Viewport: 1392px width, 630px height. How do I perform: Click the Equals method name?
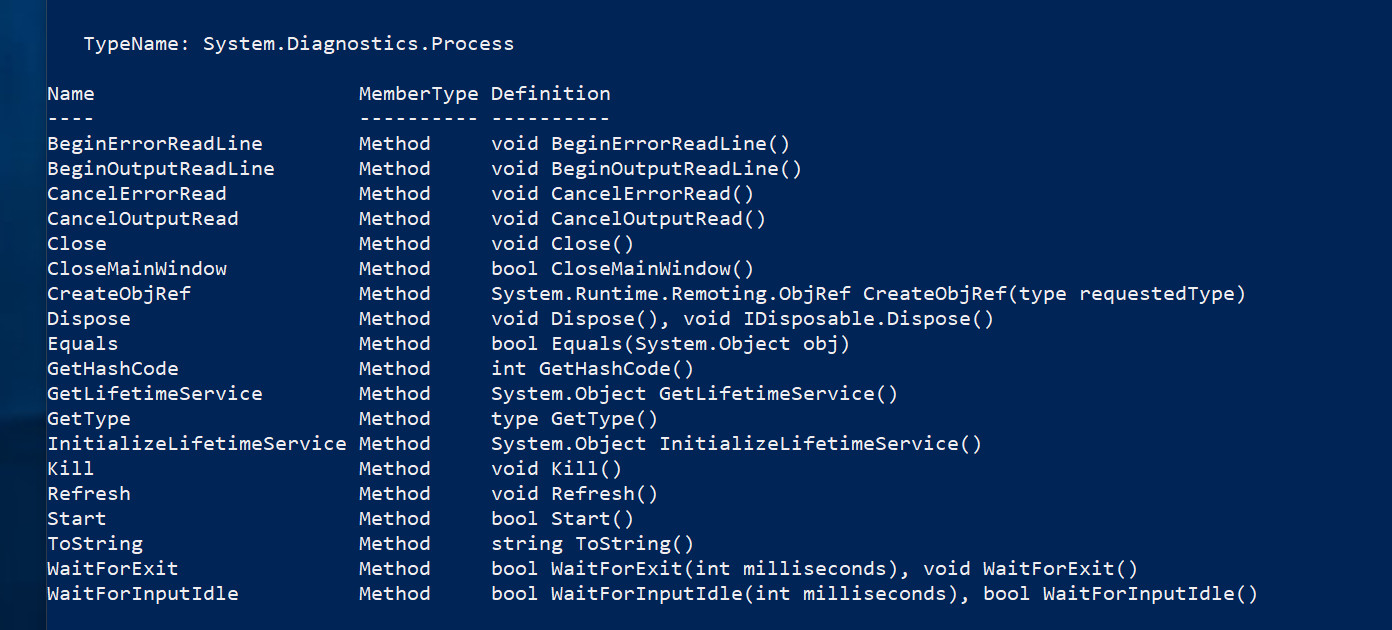[x=83, y=344]
